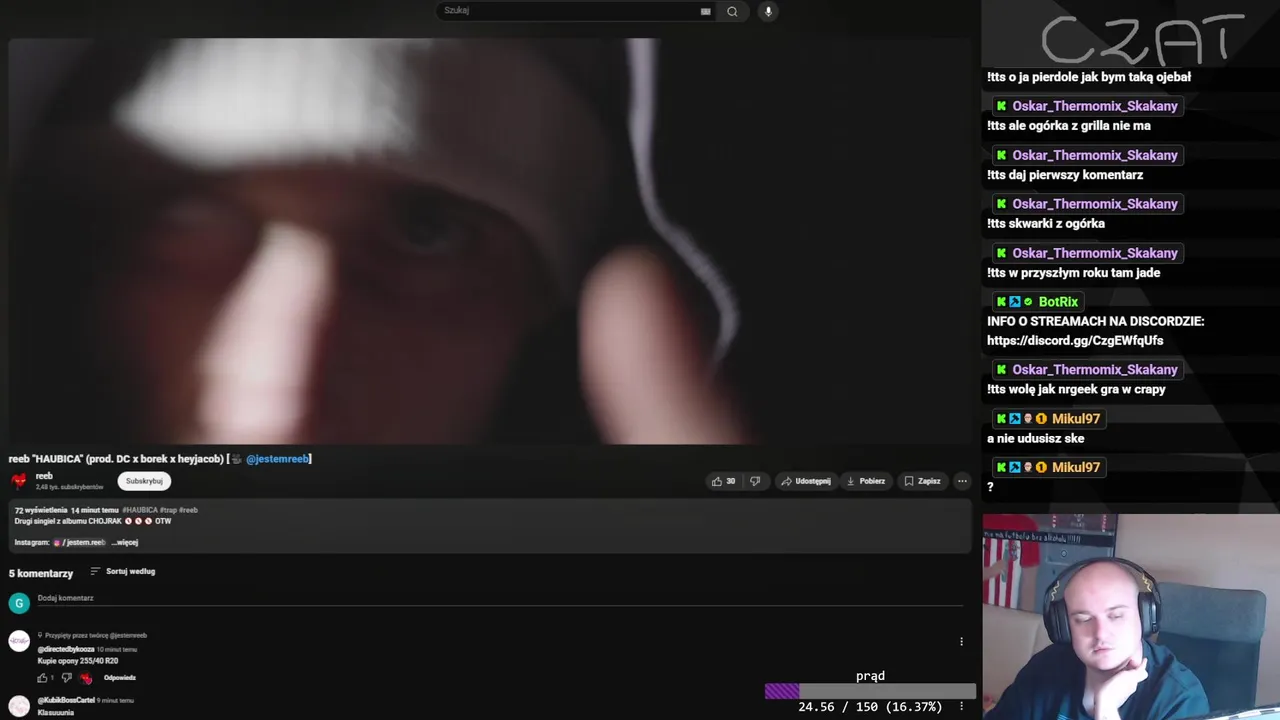Dislike the comment 'Kupie opony 255/40 R20'
Viewport: 1280px width, 720px height.
point(67,678)
